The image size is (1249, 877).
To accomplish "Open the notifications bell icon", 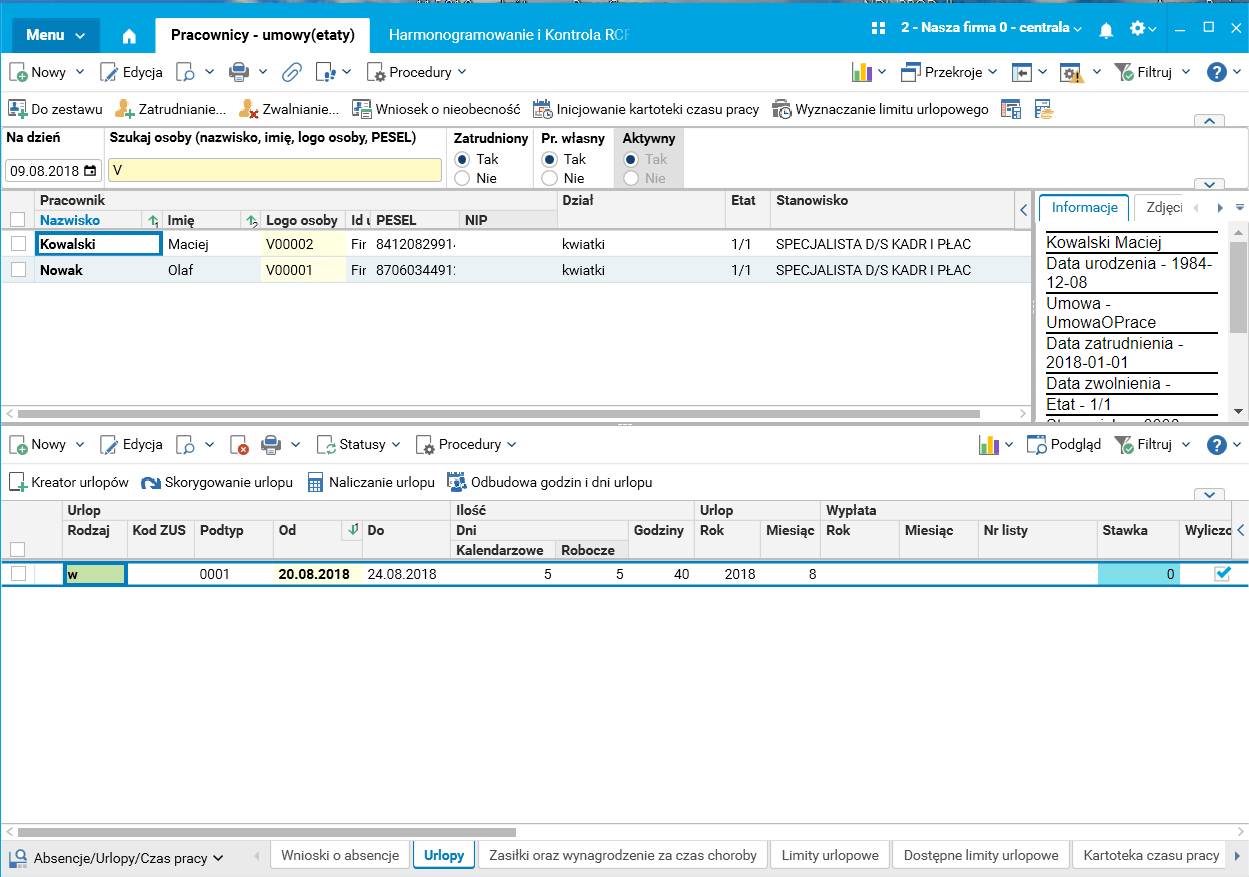I will 1106,29.
